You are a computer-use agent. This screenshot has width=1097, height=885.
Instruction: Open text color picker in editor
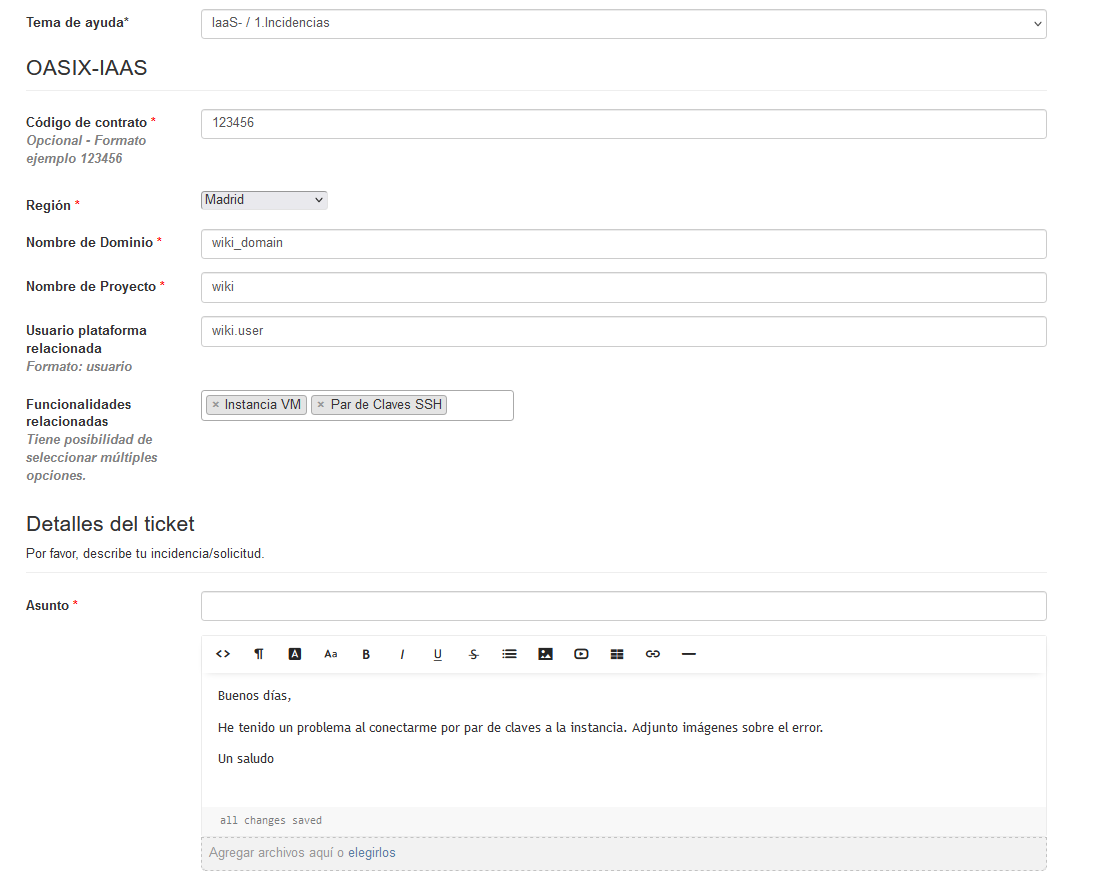[x=295, y=654]
